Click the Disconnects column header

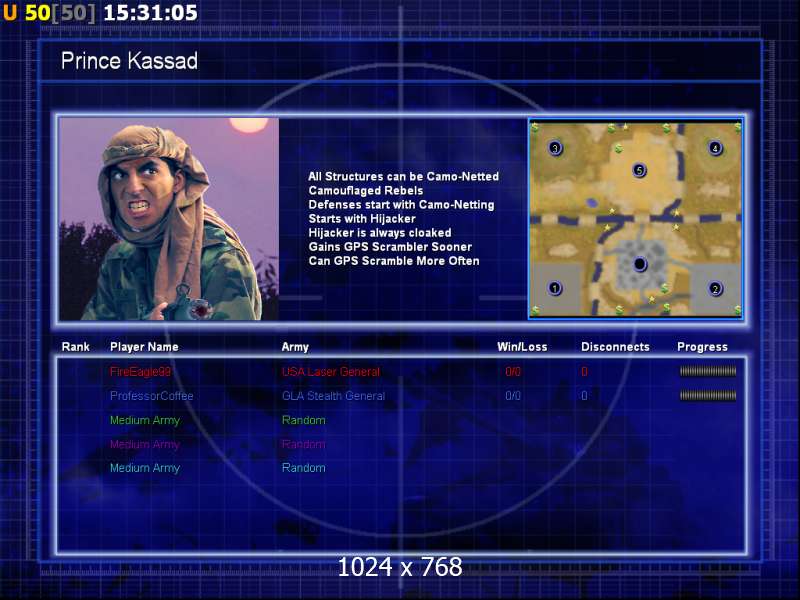click(x=615, y=347)
